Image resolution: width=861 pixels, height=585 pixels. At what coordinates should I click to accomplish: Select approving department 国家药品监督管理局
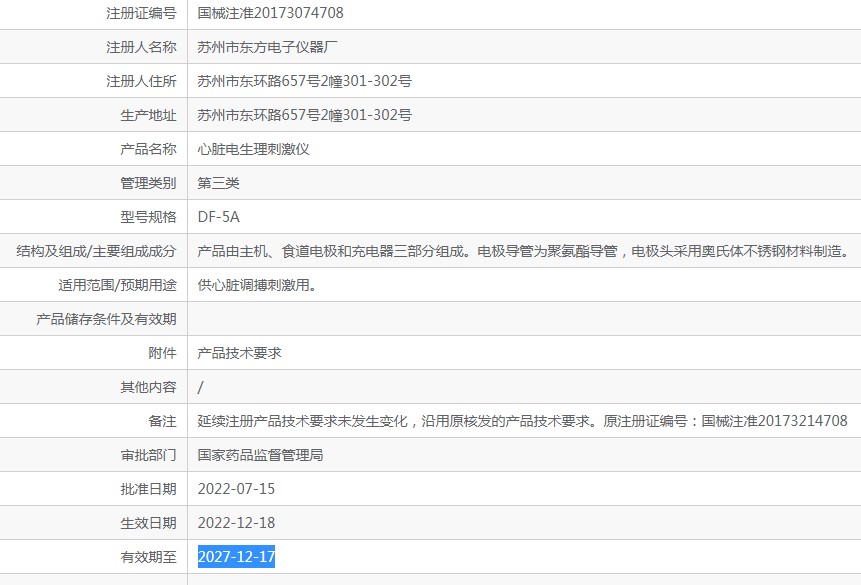(x=260, y=455)
